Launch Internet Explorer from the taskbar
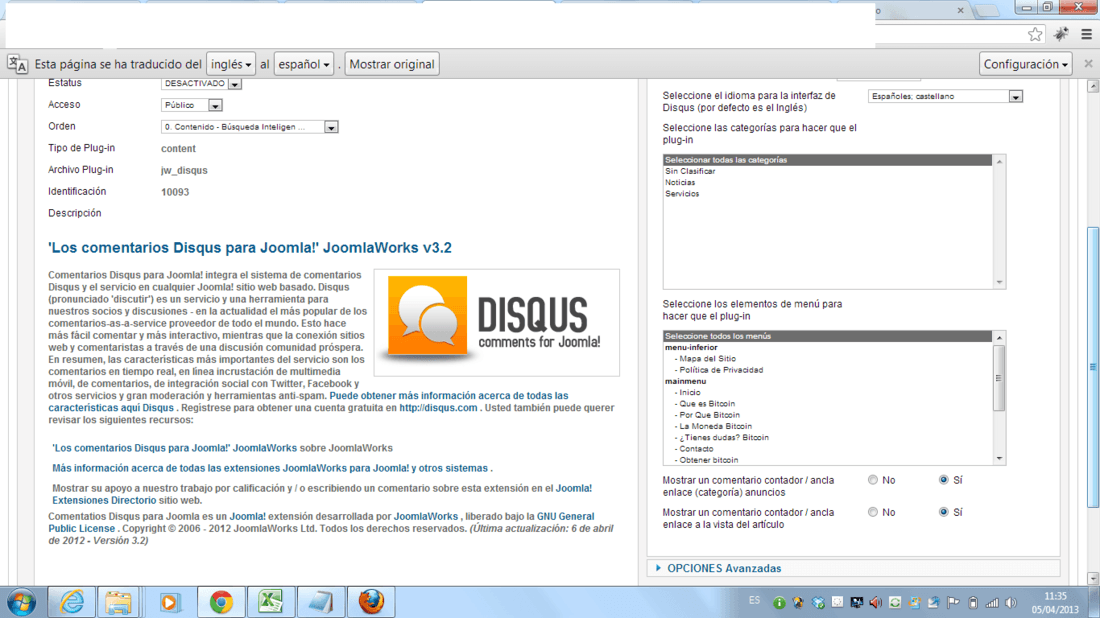The height and width of the screenshot is (618, 1100). (x=72, y=603)
